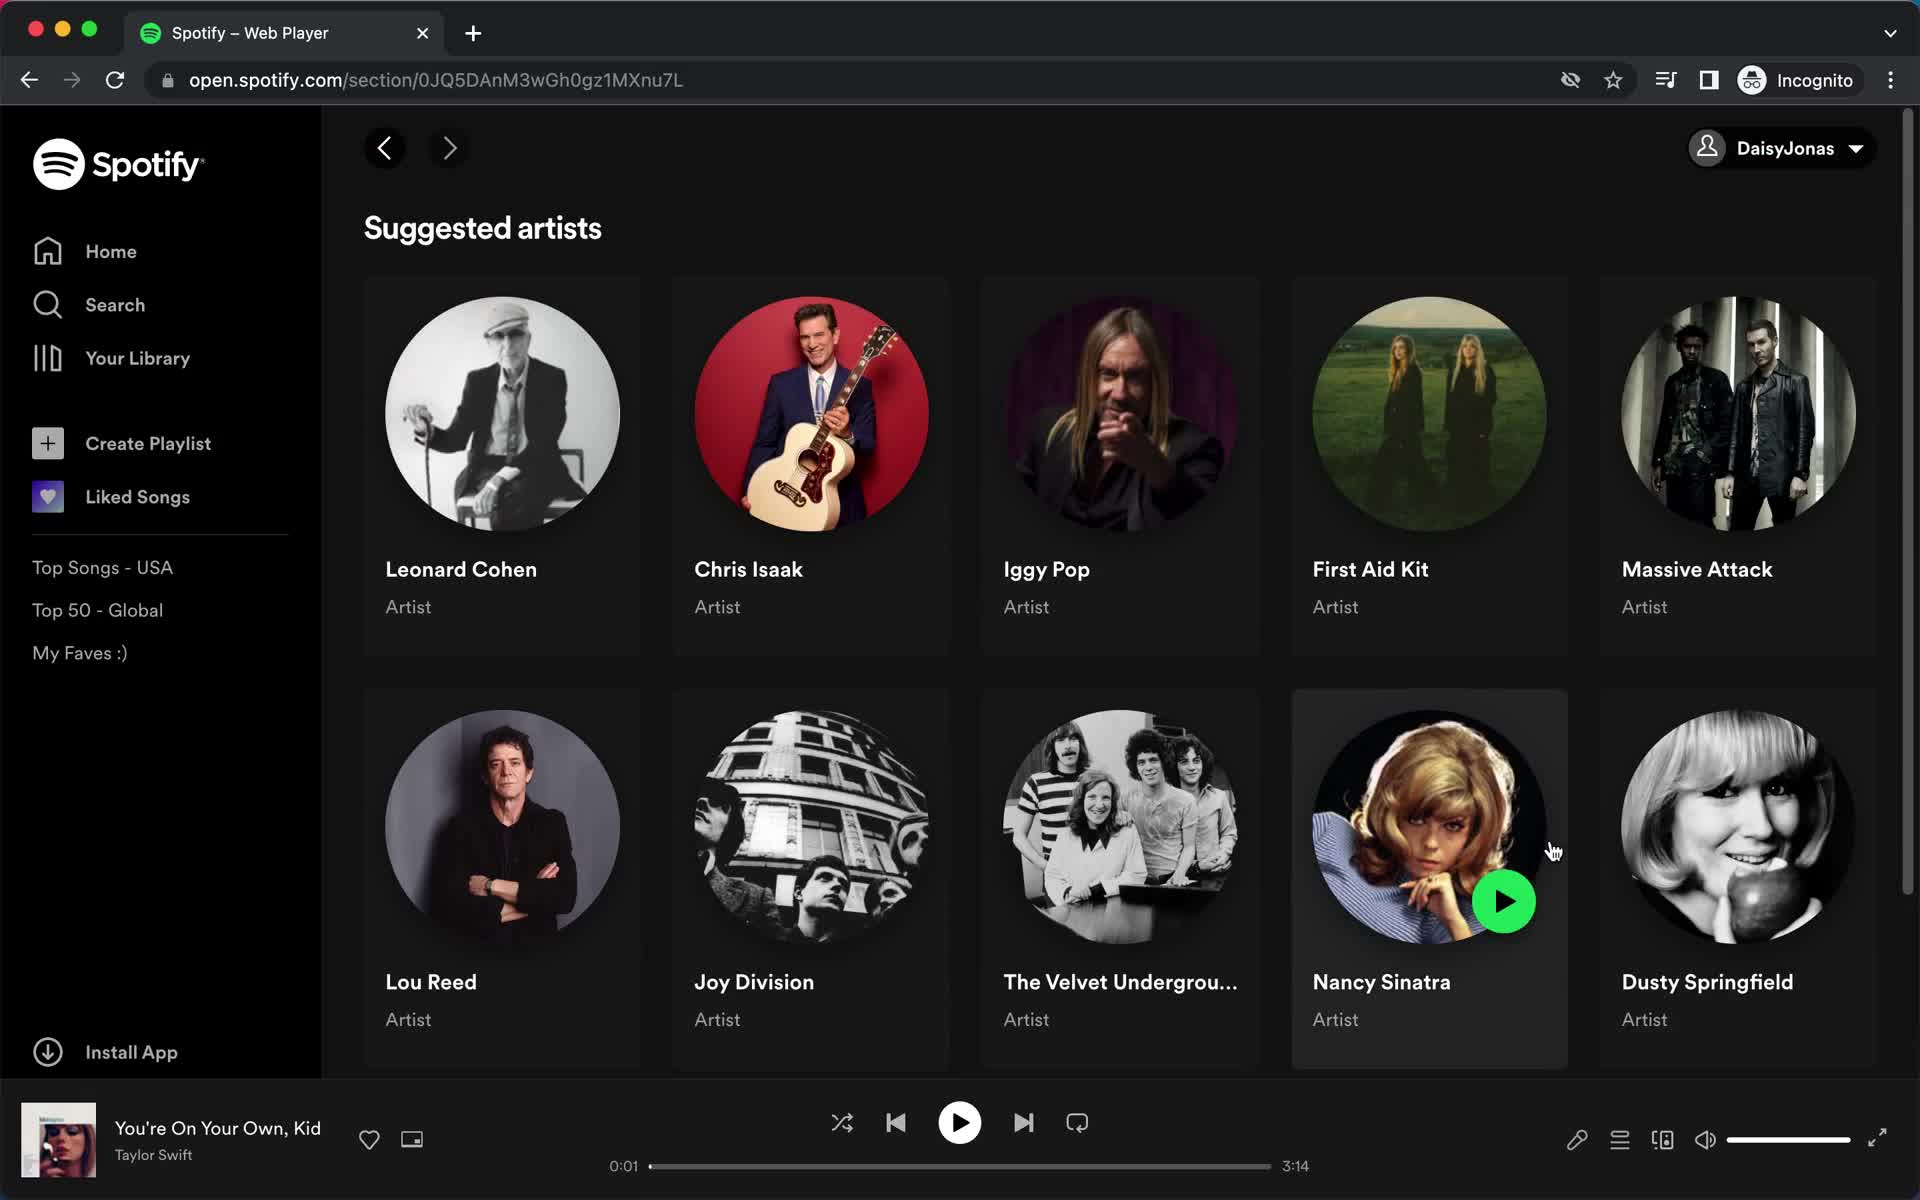Open a new browser tab
Image resolution: width=1920 pixels, height=1200 pixels.
[473, 33]
